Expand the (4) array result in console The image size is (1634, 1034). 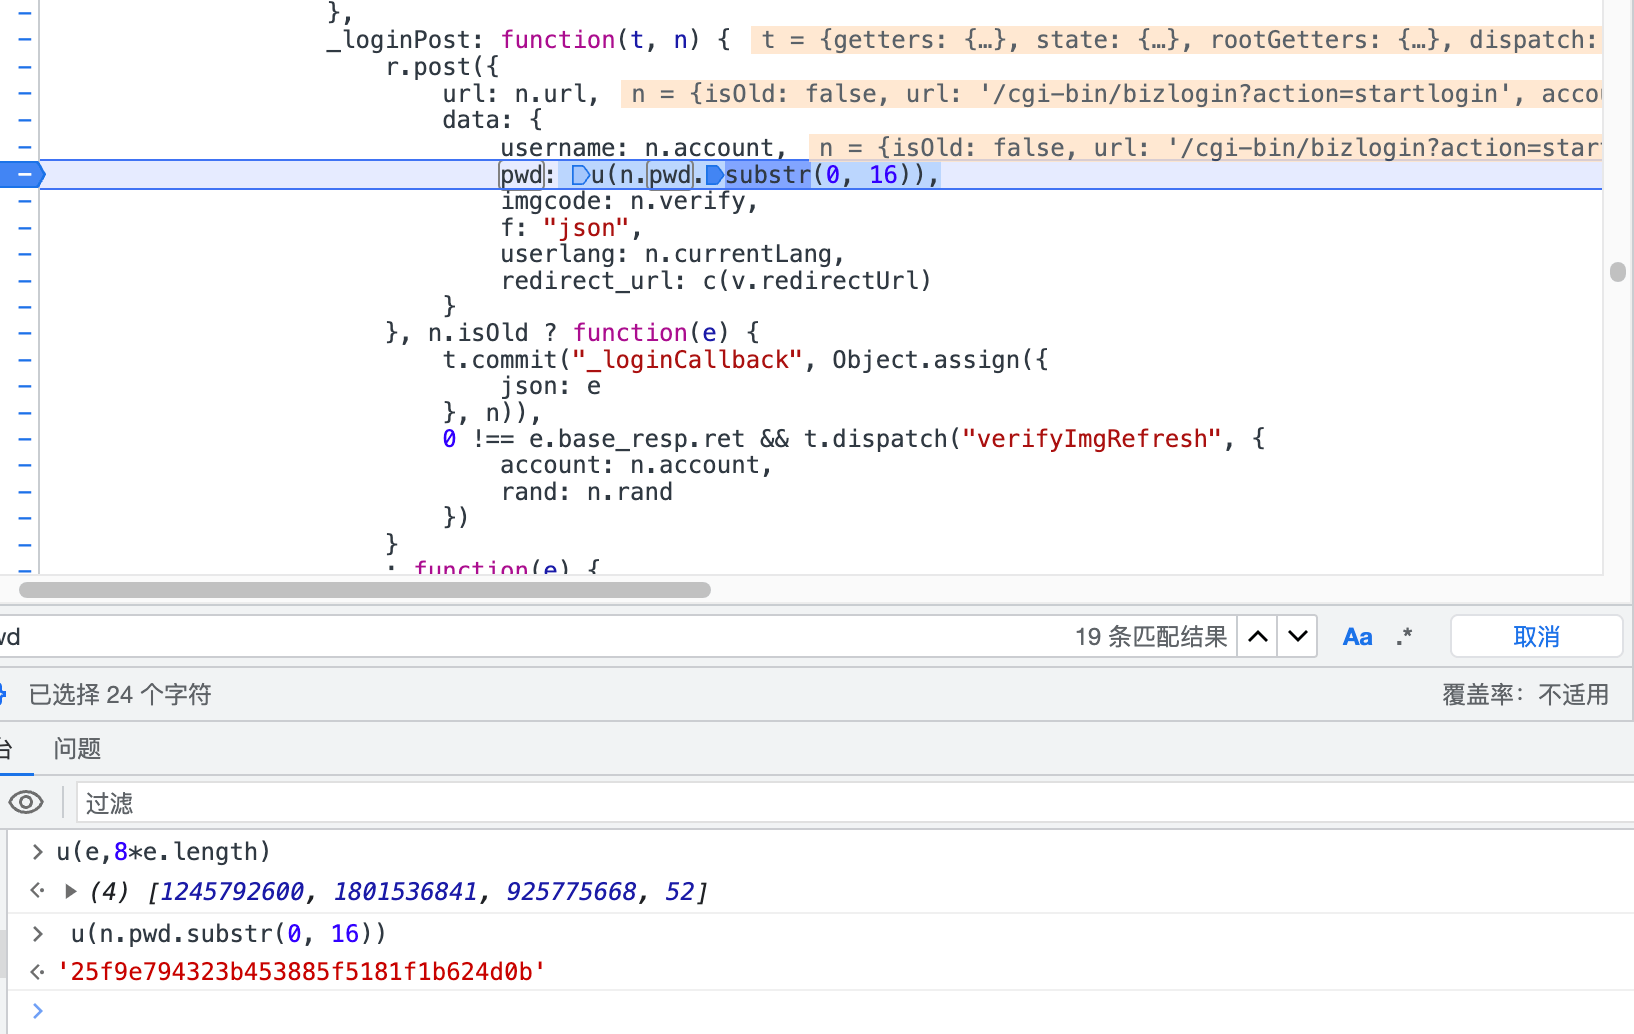click(71, 891)
